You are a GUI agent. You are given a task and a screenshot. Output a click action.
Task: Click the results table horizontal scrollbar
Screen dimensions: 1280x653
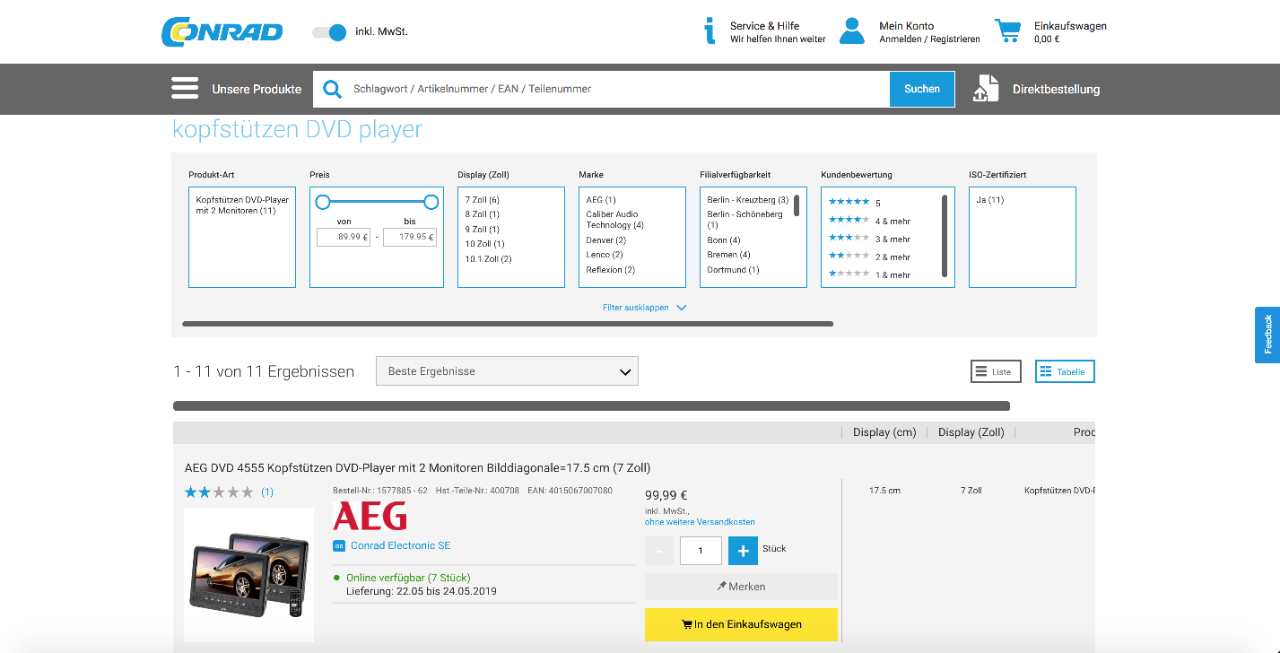click(x=591, y=406)
